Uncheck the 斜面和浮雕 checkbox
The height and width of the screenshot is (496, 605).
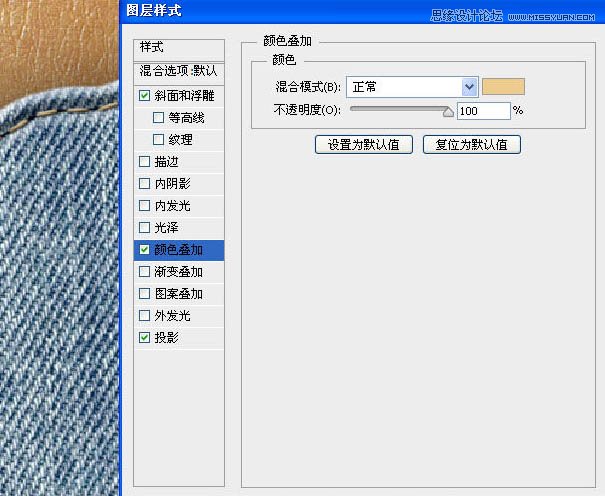pos(144,96)
